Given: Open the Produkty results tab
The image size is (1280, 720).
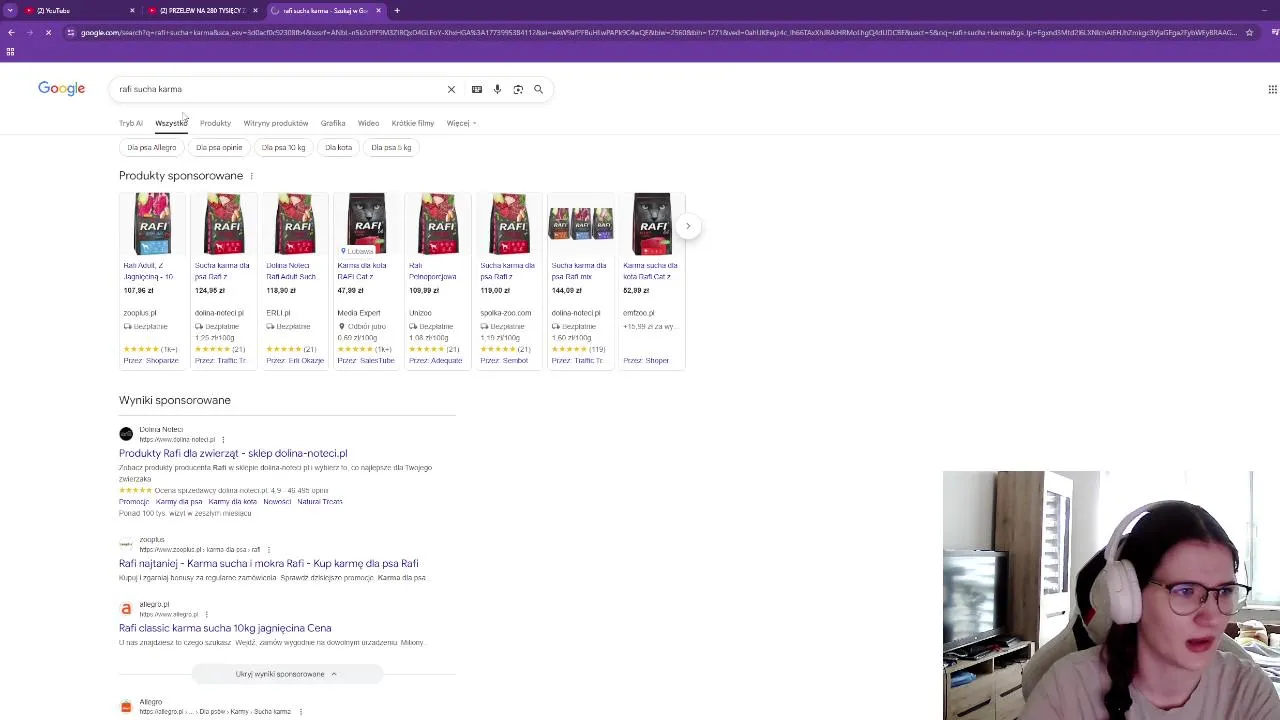Looking at the screenshot, I should point(215,123).
